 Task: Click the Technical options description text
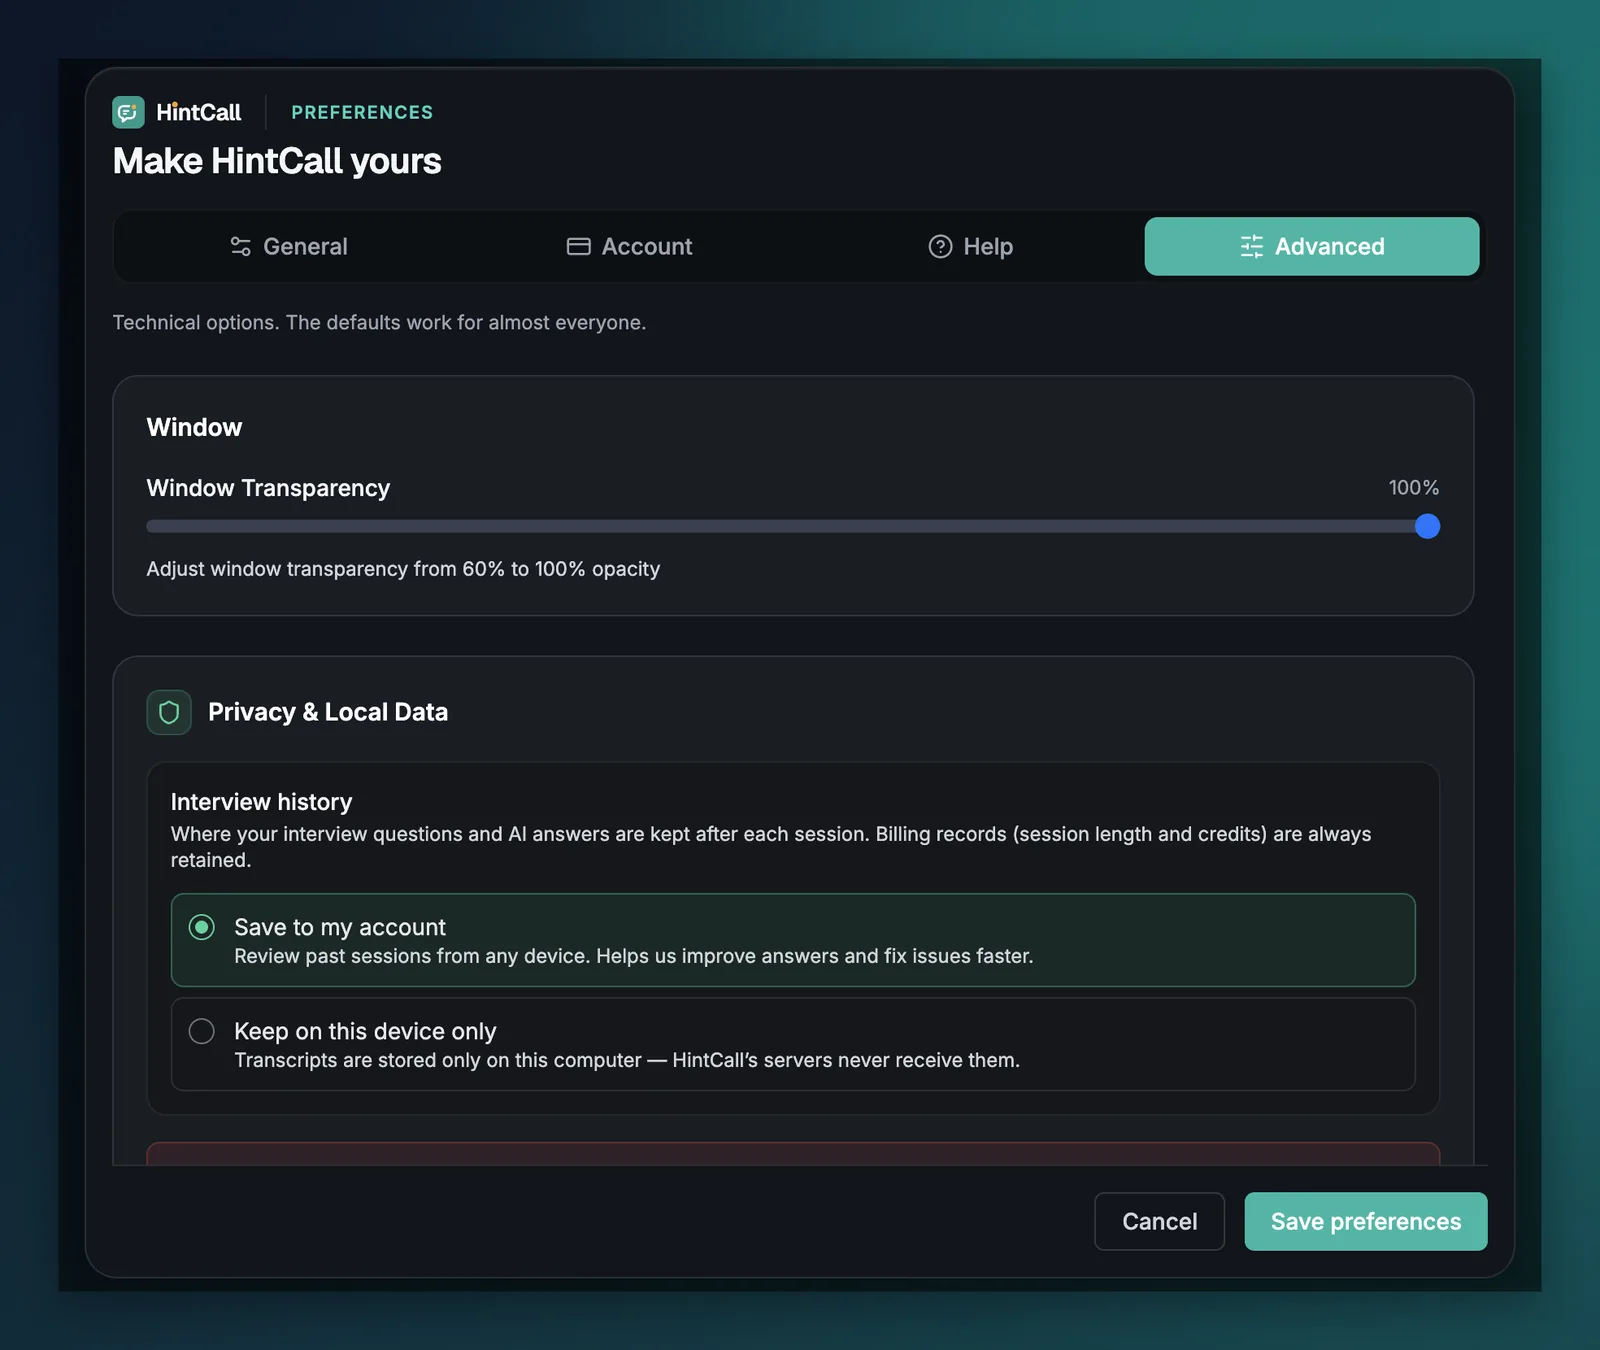pyautogui.click(x=379, y=322)
